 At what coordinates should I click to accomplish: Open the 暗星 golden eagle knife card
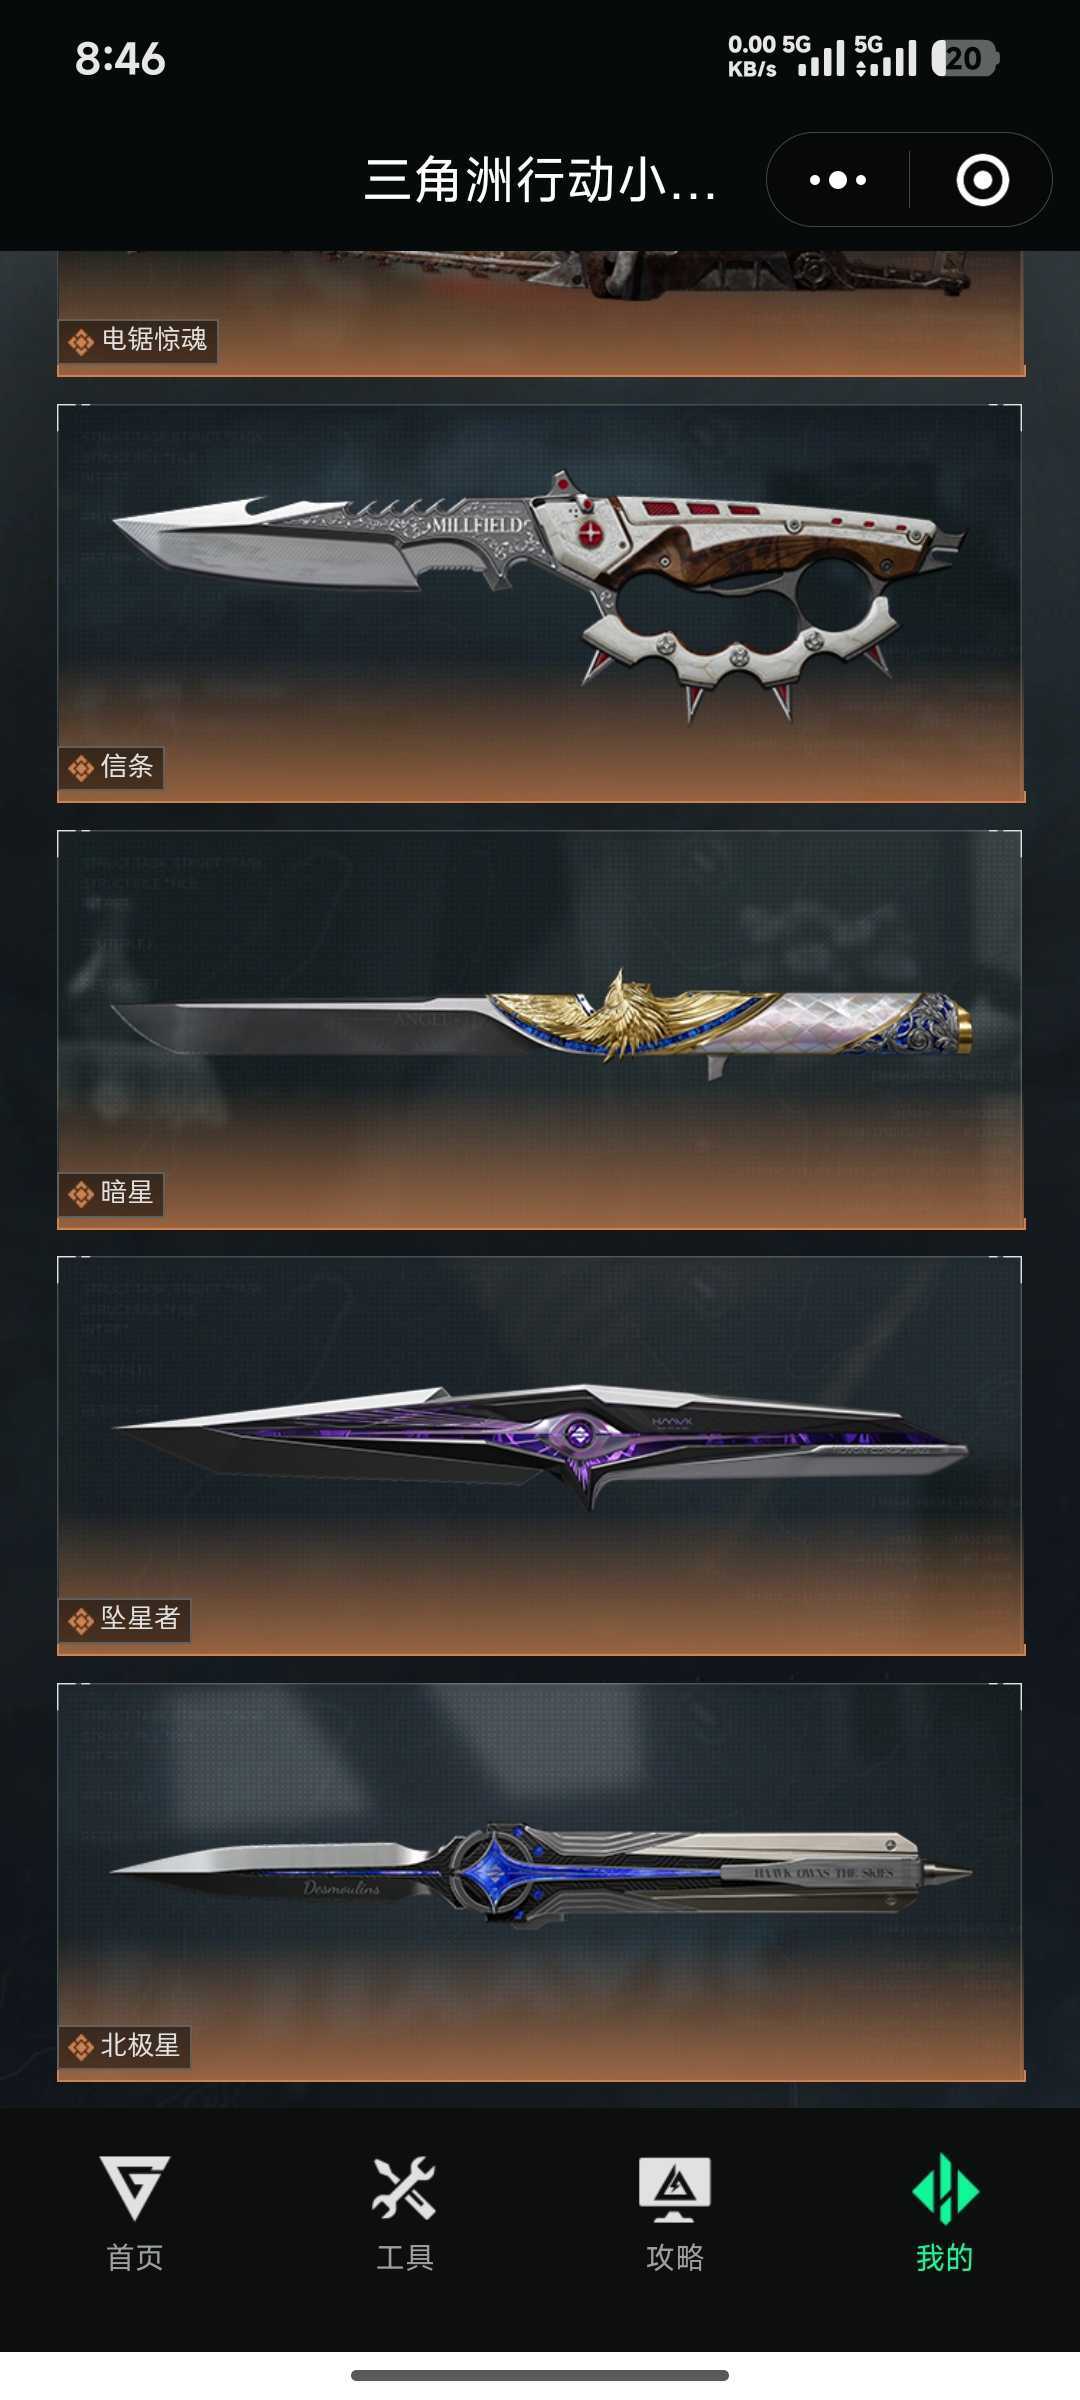pos(540,1029)
